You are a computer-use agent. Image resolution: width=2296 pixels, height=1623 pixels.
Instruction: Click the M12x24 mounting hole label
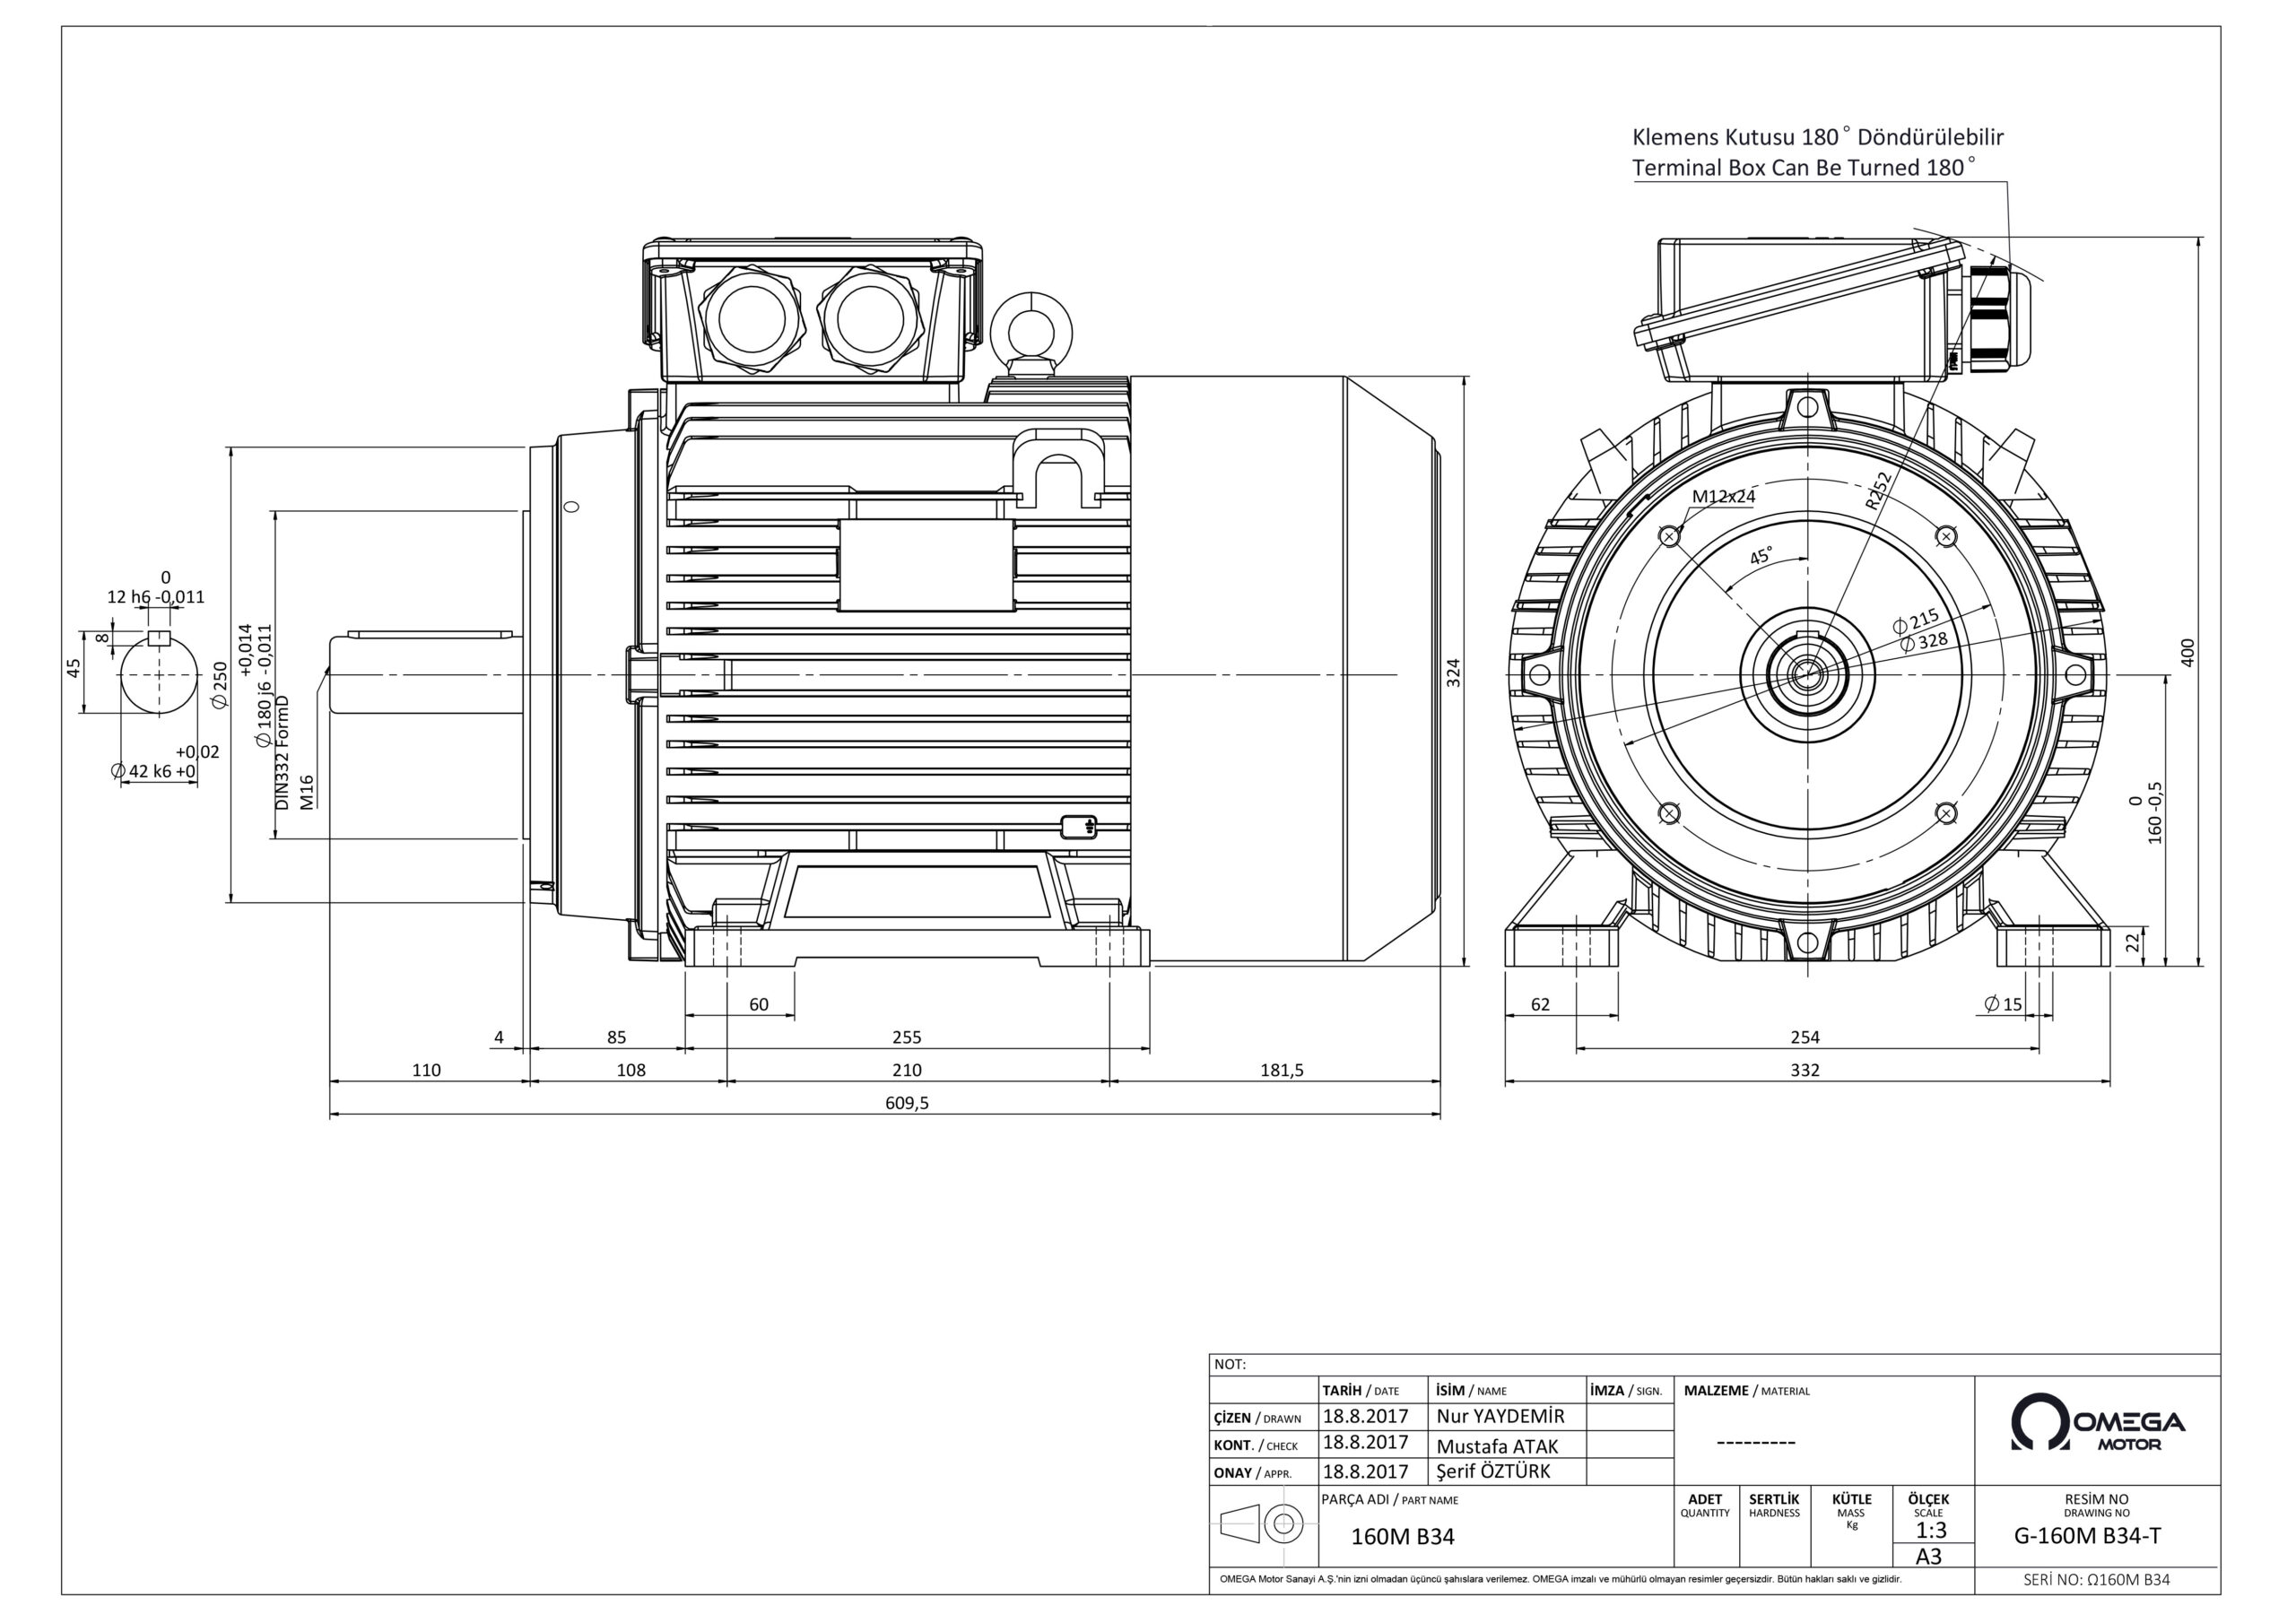click(x=1723, y=496)
